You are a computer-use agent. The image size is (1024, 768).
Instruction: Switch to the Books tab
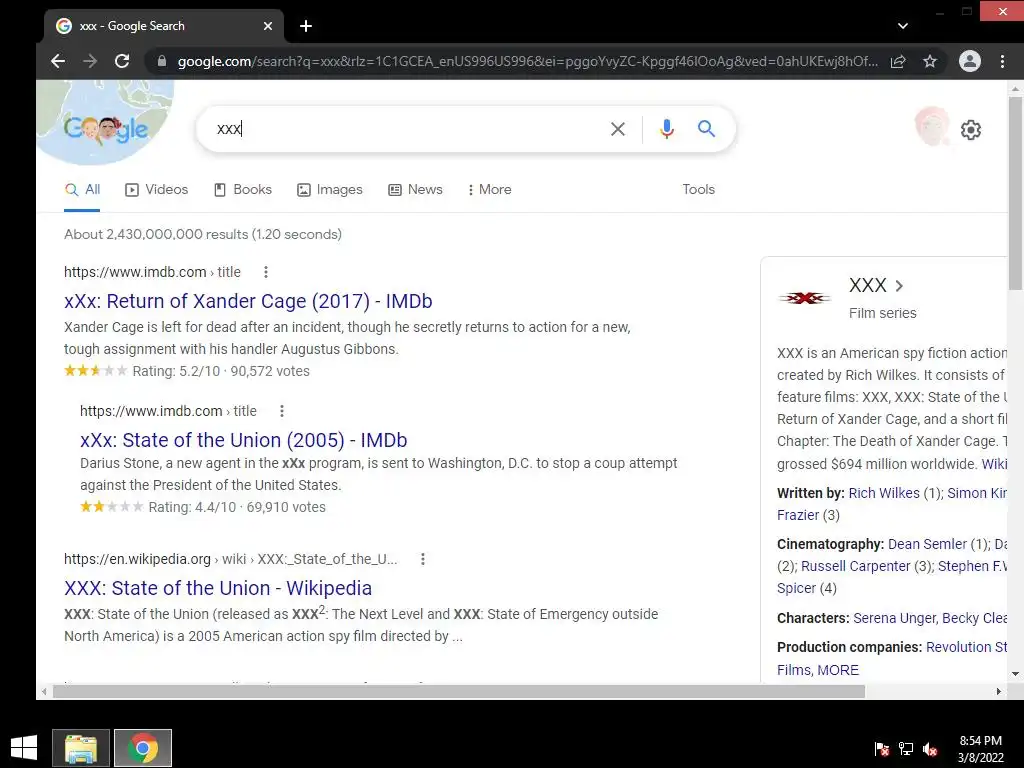tap(243, 189)
